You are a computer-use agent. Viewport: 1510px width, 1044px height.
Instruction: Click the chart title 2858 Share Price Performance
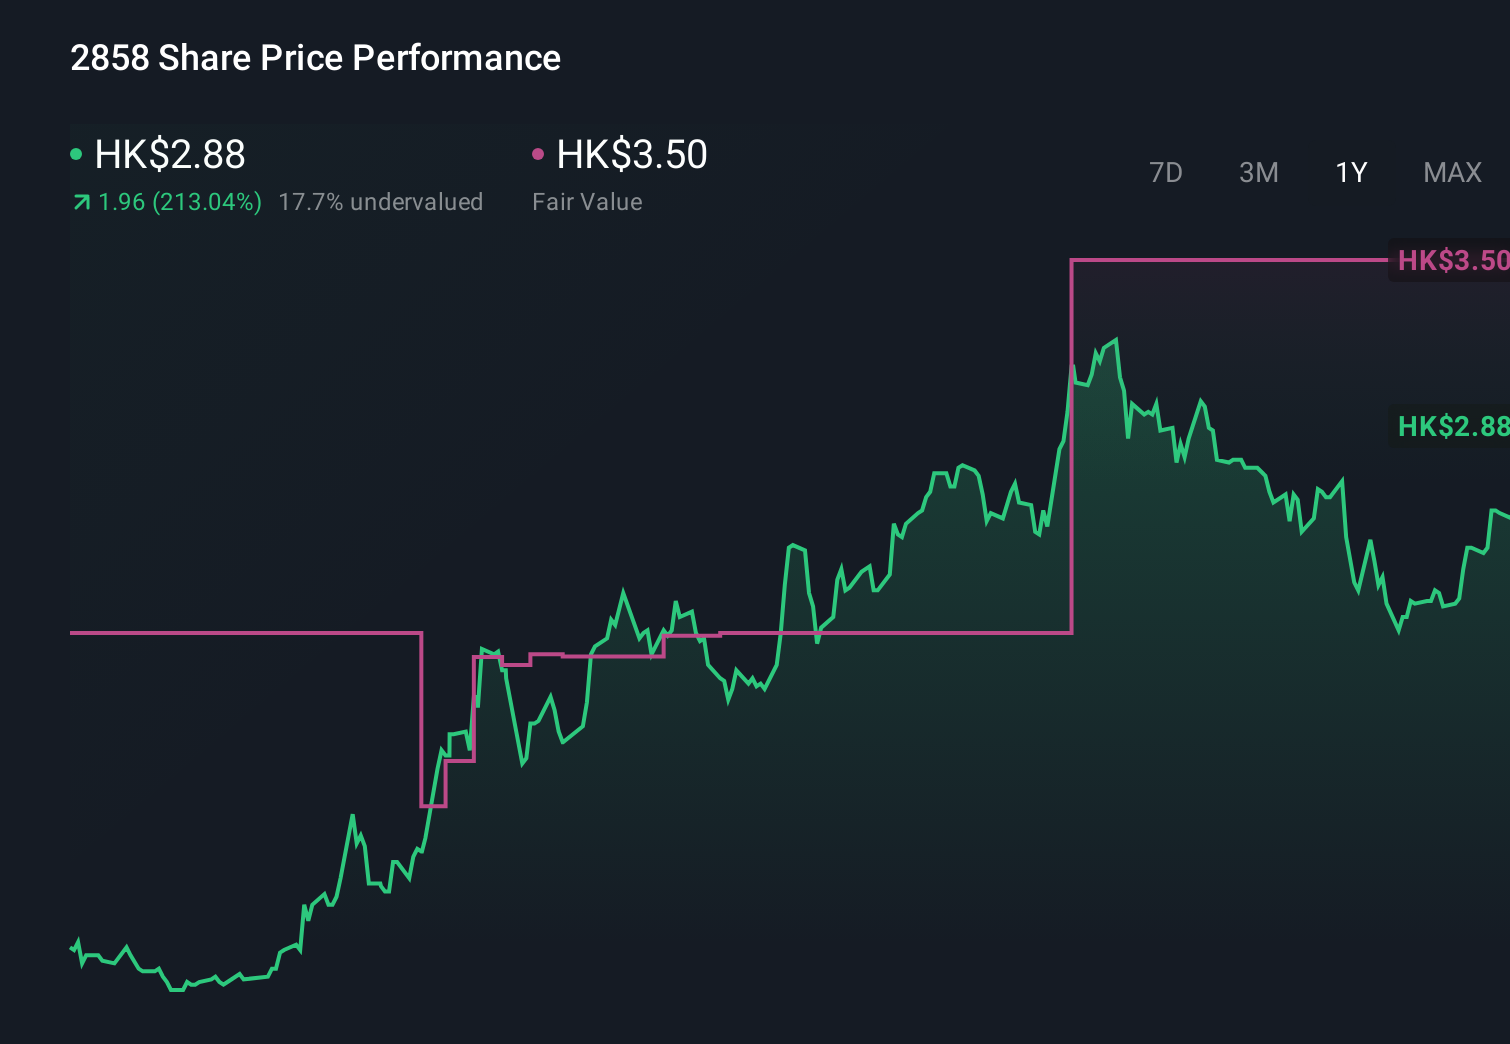coord(315,58)
